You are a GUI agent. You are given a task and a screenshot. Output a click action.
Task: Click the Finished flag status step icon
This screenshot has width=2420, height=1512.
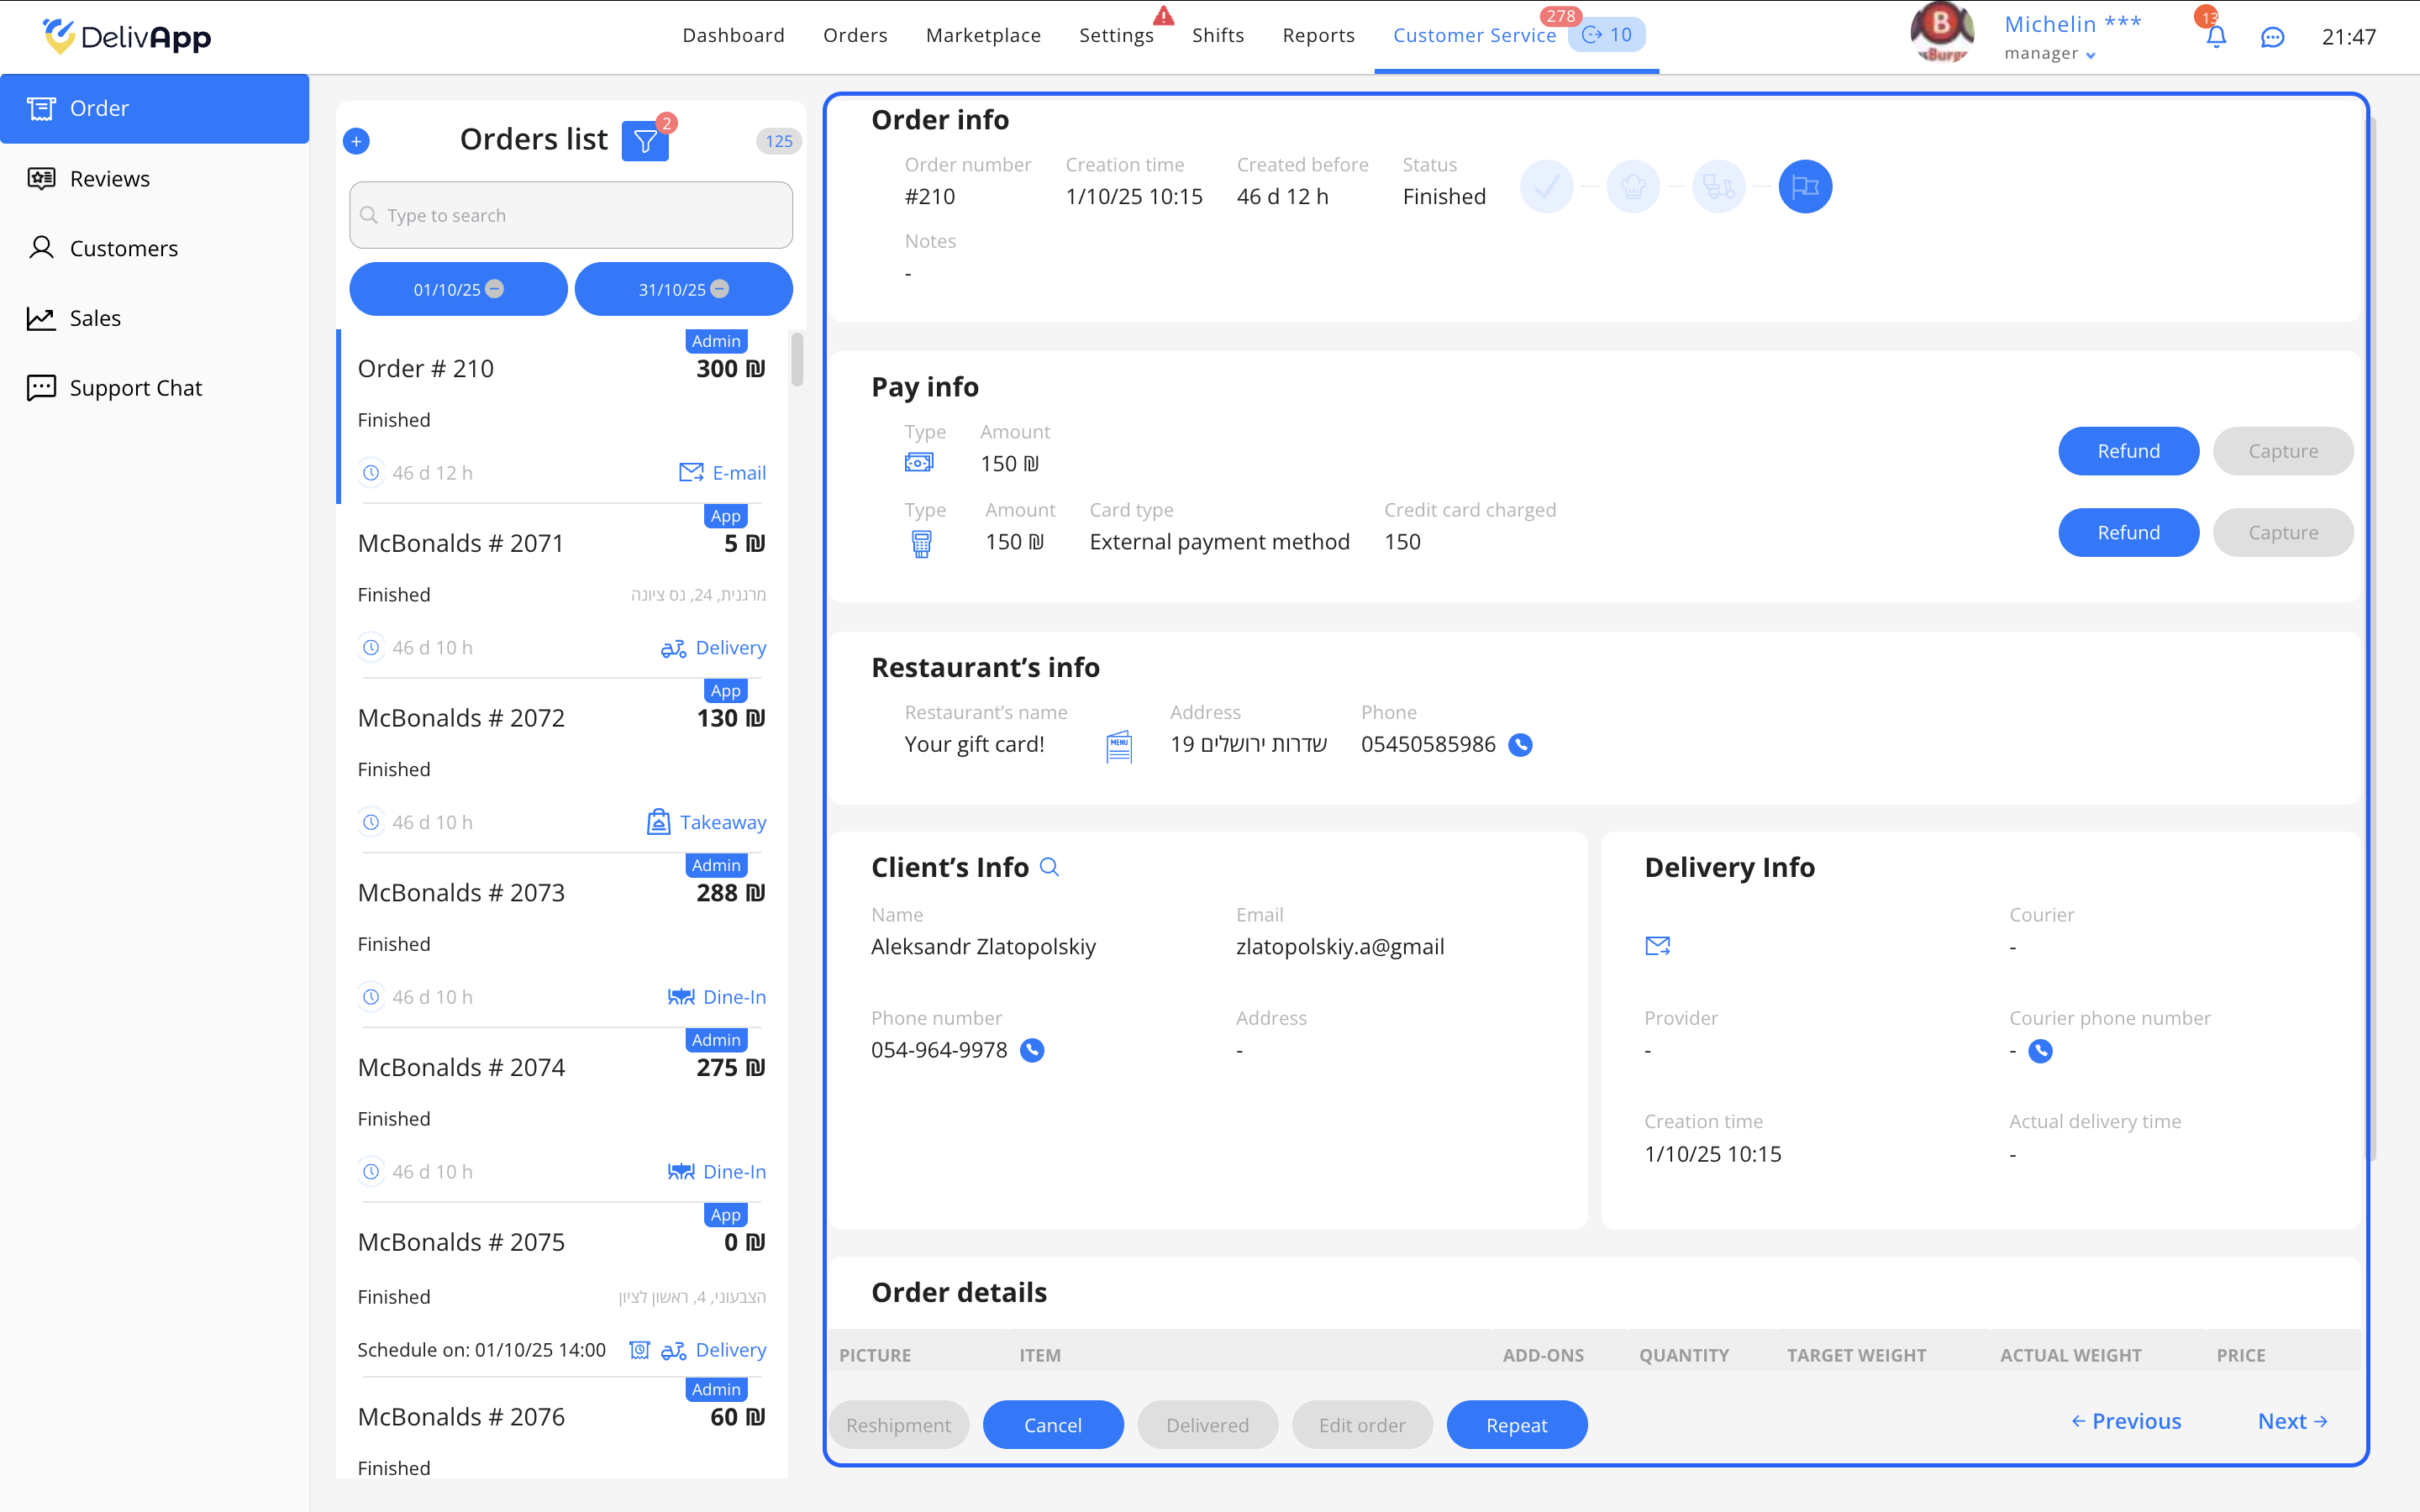(x=1805, y=187)
